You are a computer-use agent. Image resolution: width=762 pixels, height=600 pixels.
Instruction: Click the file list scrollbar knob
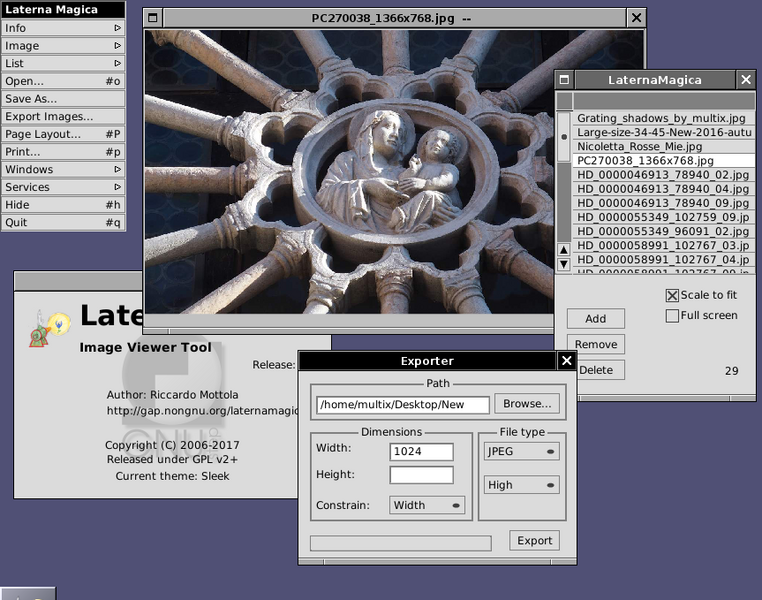pyautogui.click(x=564, y=137)
